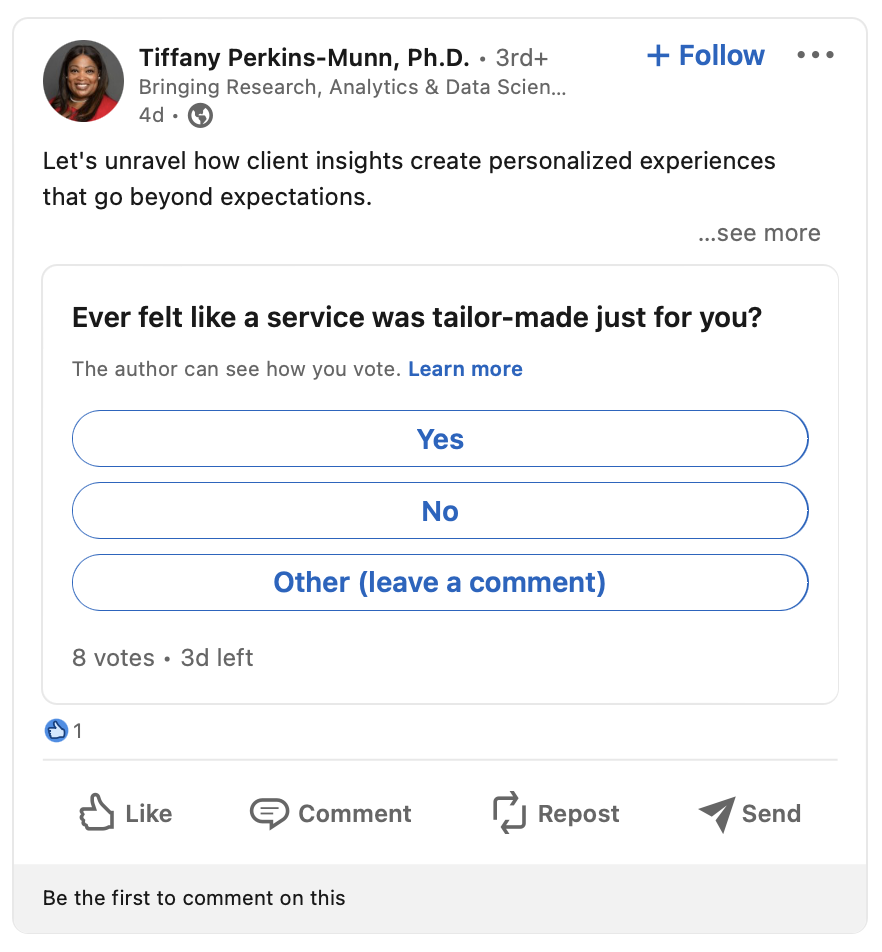Click the plus icon next to Follow
The width and height of the screenshot is (882, 952).
point(658,55)
